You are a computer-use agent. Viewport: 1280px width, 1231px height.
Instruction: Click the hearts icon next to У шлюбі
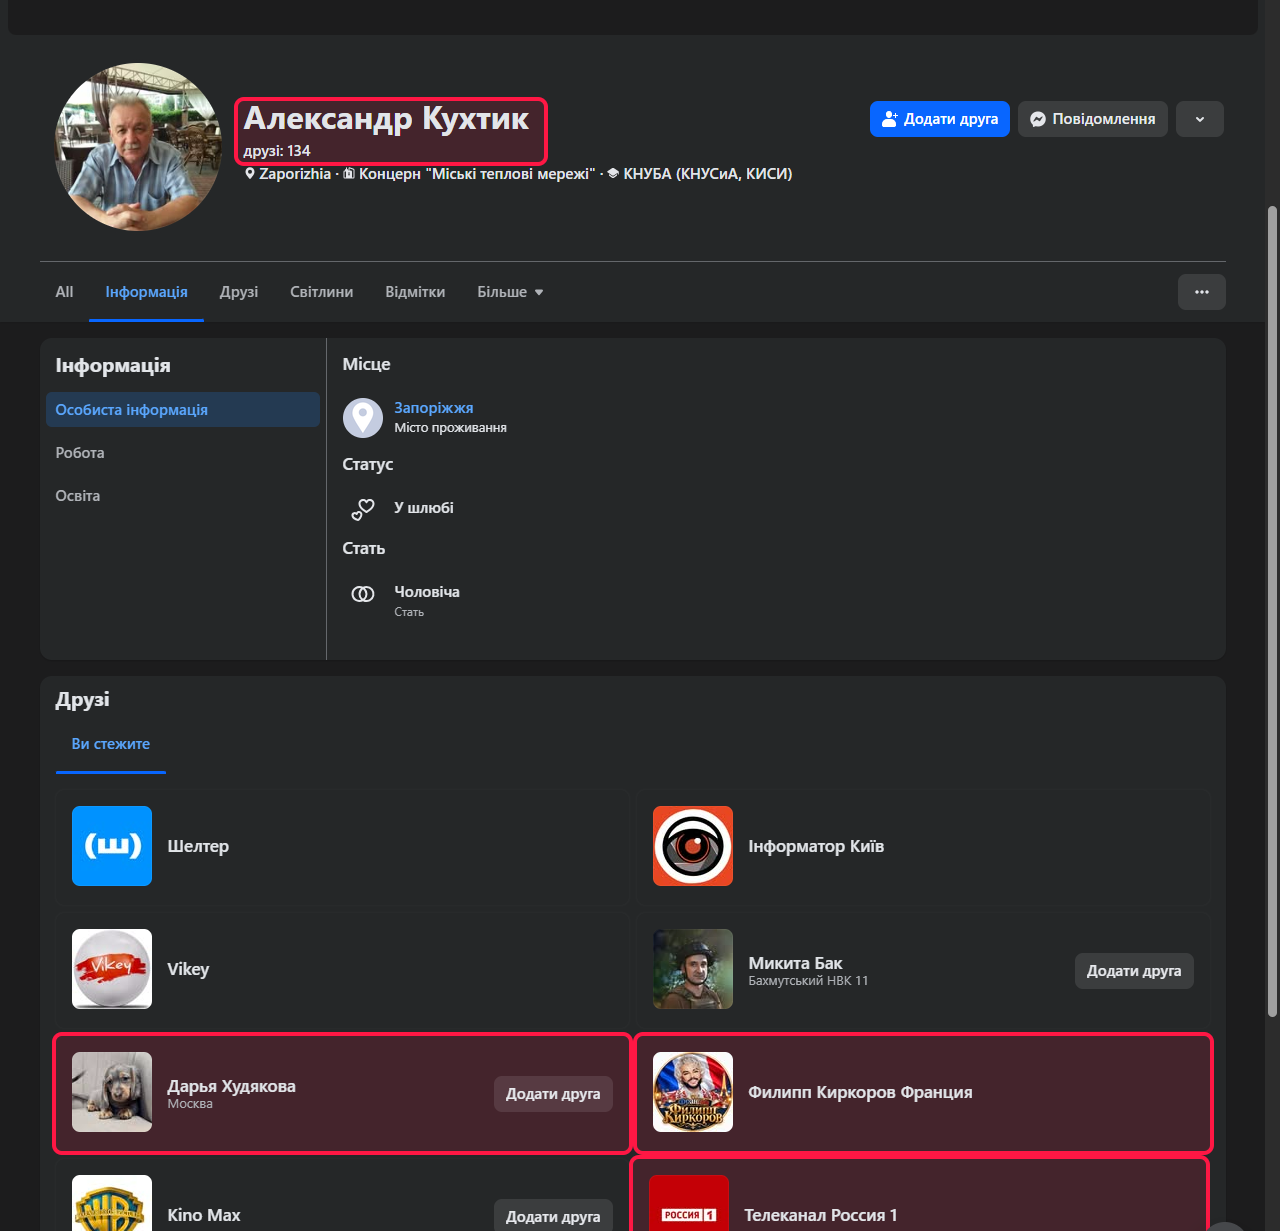363,509
